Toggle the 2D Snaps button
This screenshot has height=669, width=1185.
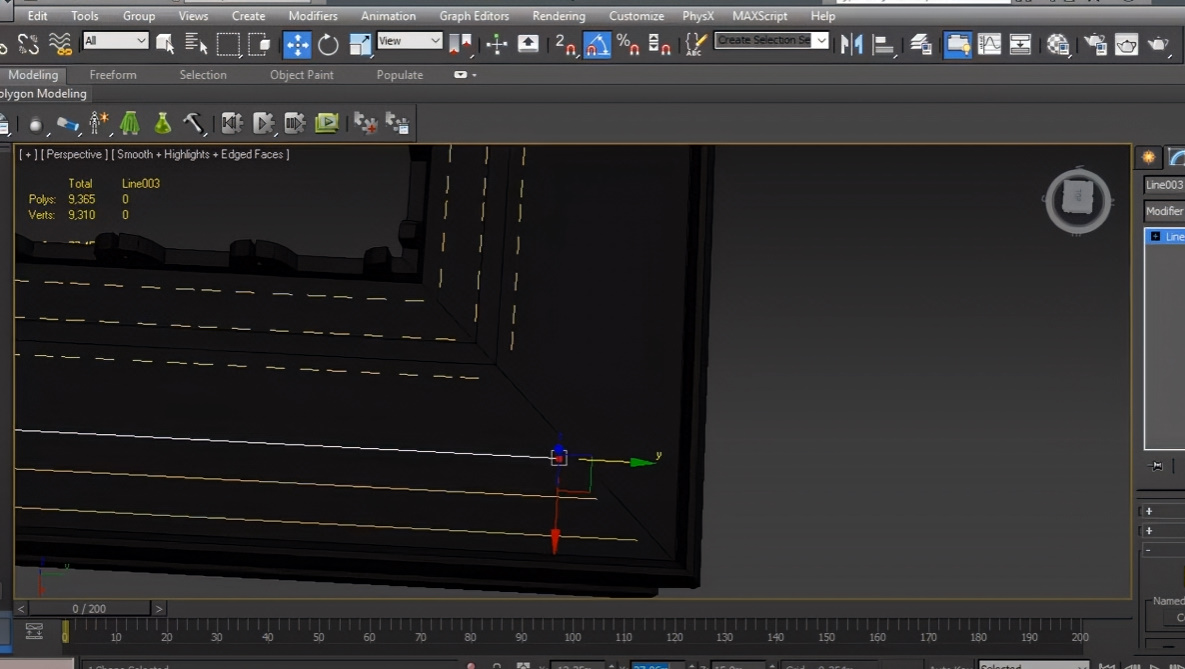pos(565,45)
